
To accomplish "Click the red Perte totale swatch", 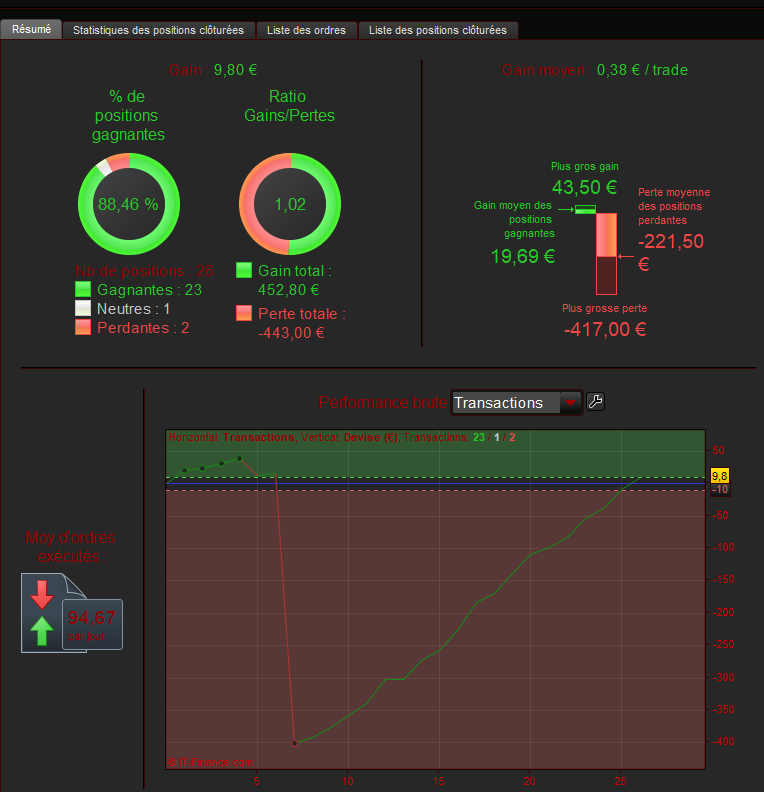I will pyautogui.click(x=244, y=313).
